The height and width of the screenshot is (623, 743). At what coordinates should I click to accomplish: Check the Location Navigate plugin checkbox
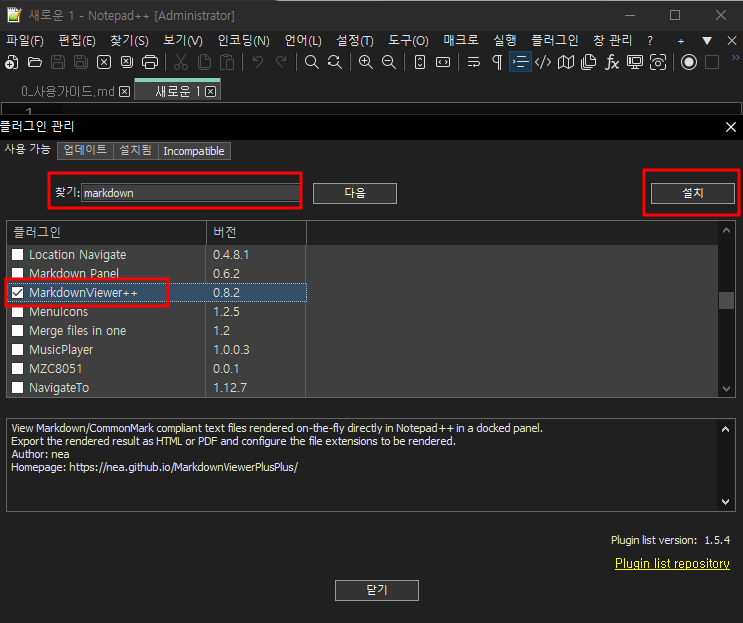(18, 255)
